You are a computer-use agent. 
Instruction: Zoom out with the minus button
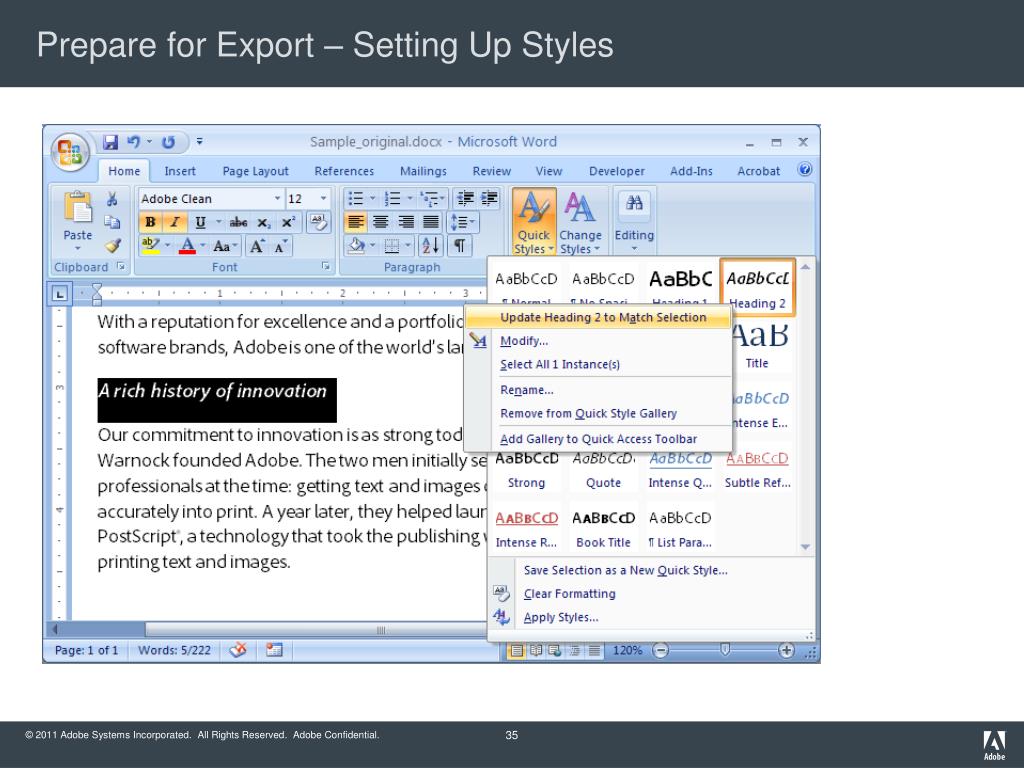(661, 650)
